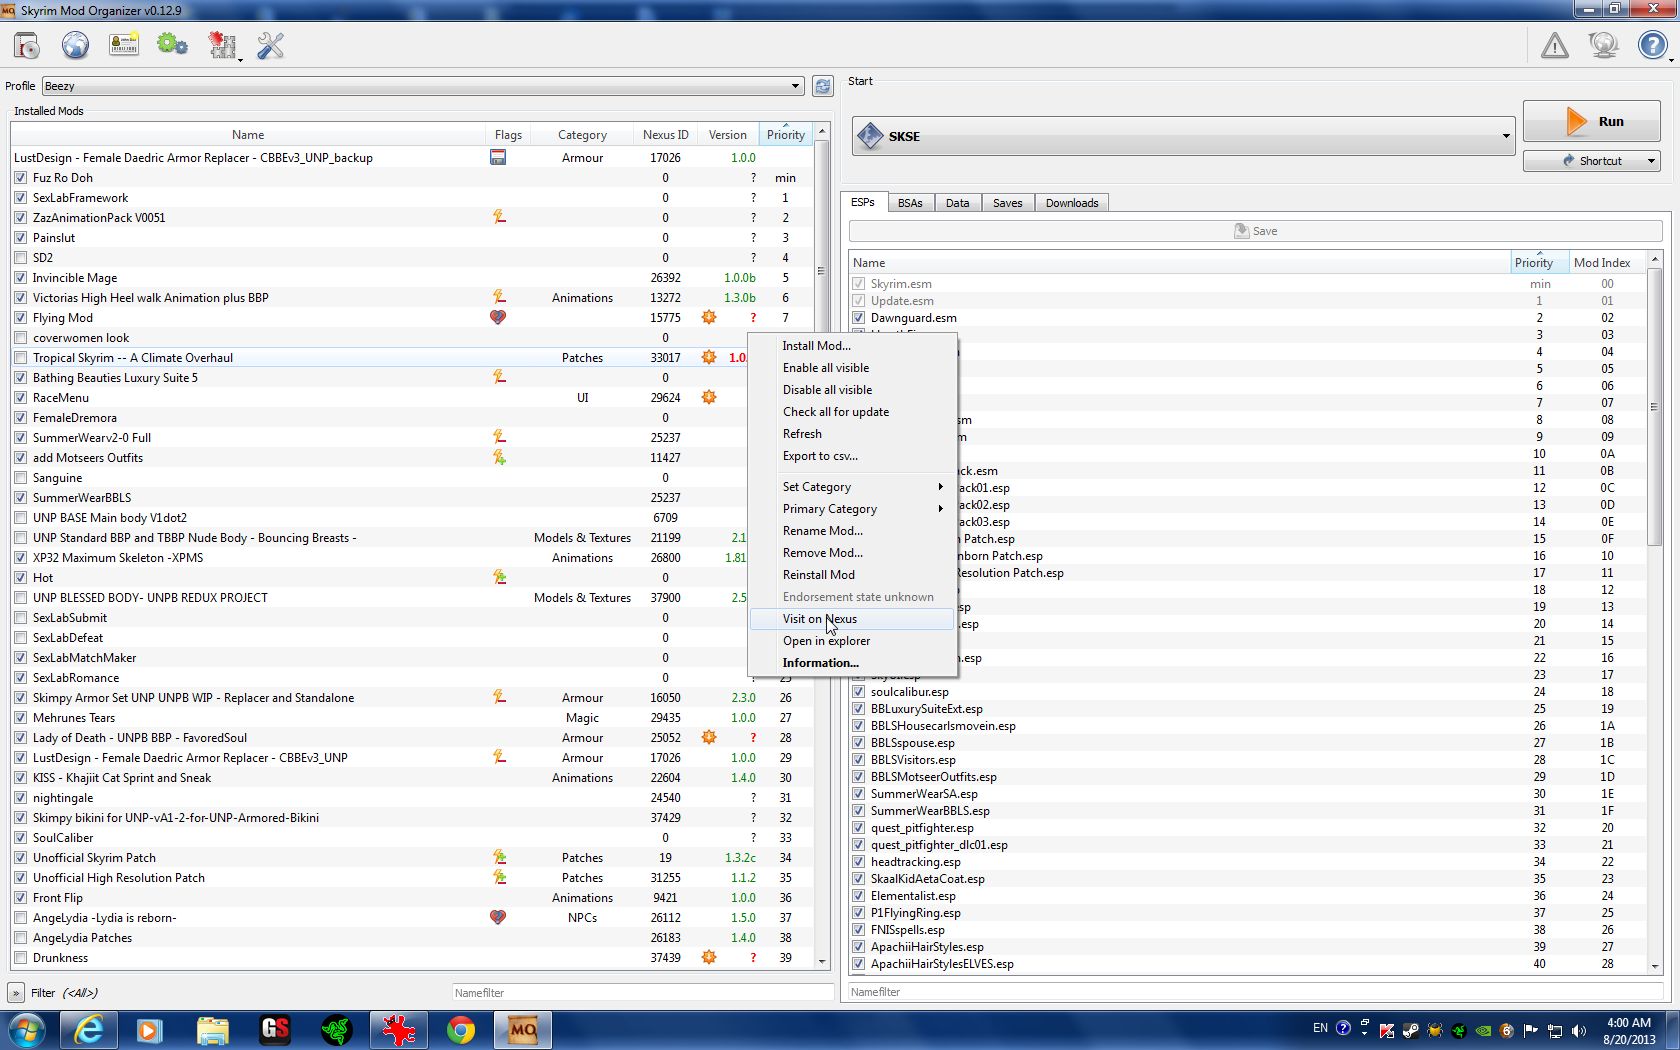Screen dimensions: 1680x1050
Task: Click the mod list Namefilter input field
Action: click(x=640, y=993)
